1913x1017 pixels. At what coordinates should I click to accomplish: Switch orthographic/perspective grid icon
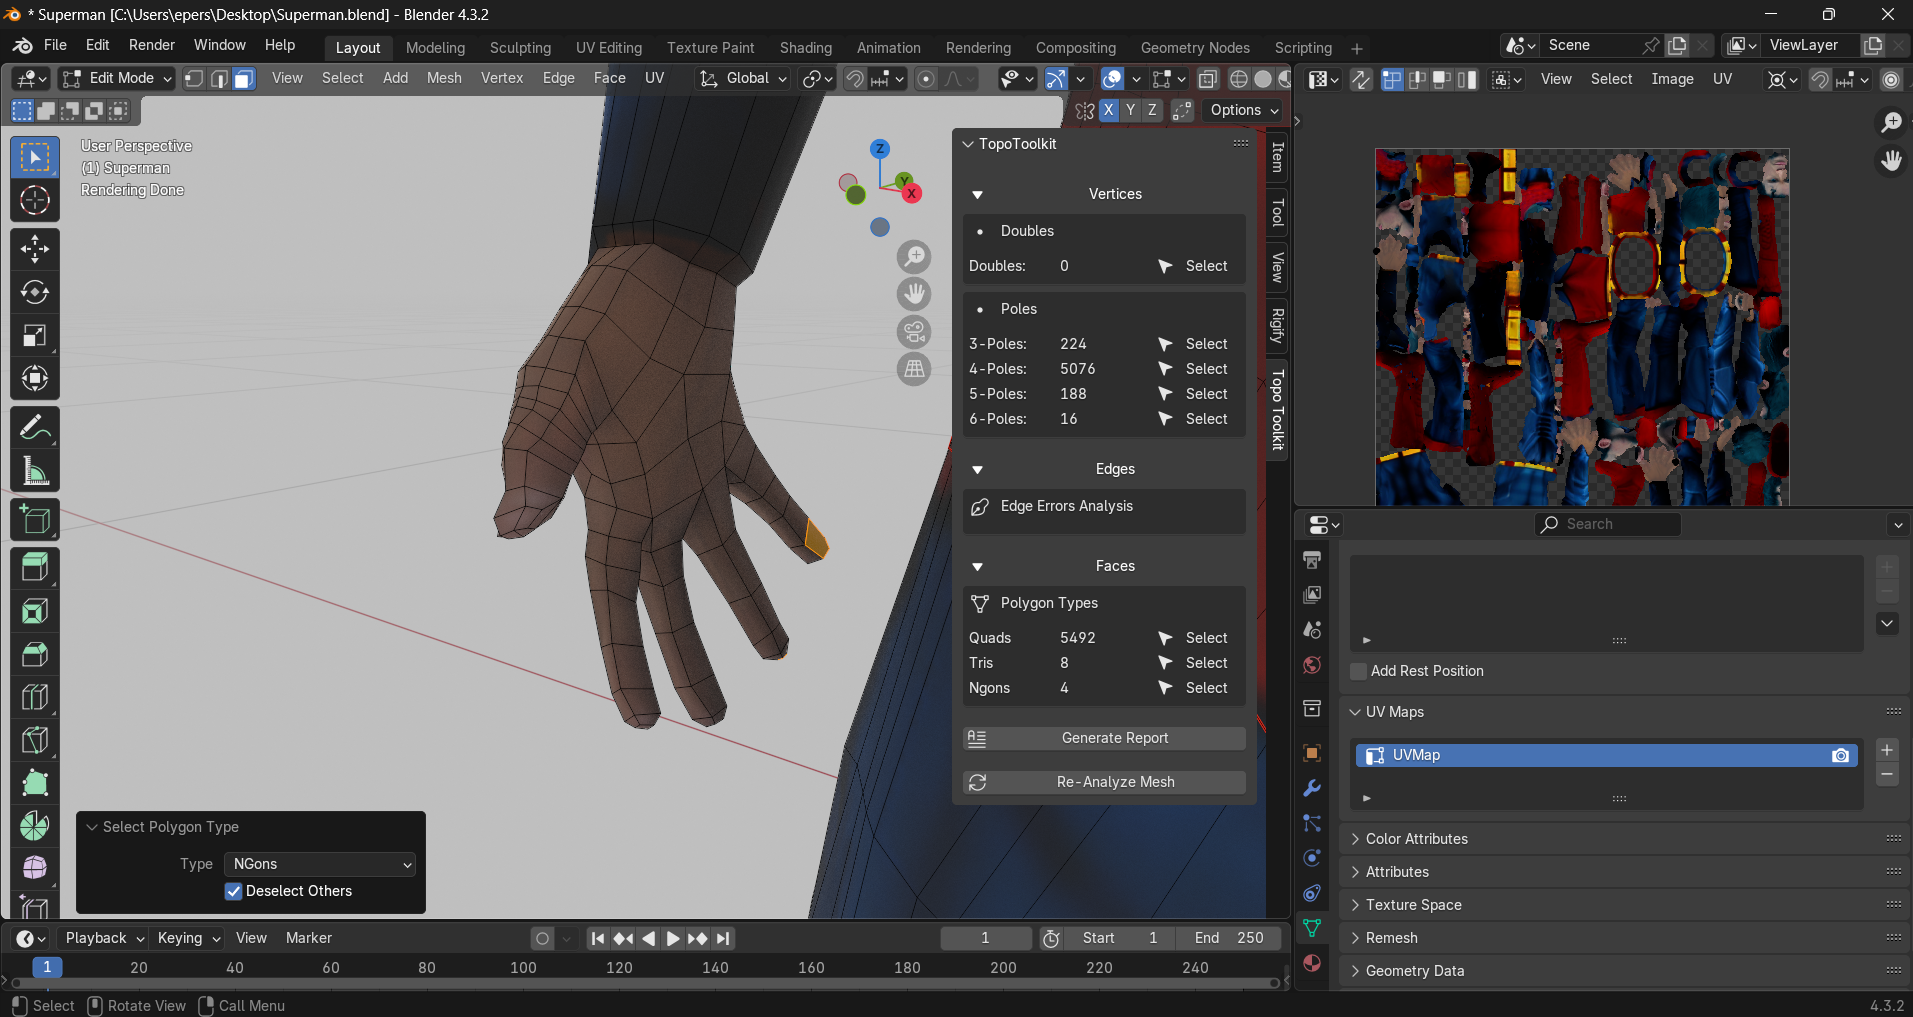coord(914,369)
